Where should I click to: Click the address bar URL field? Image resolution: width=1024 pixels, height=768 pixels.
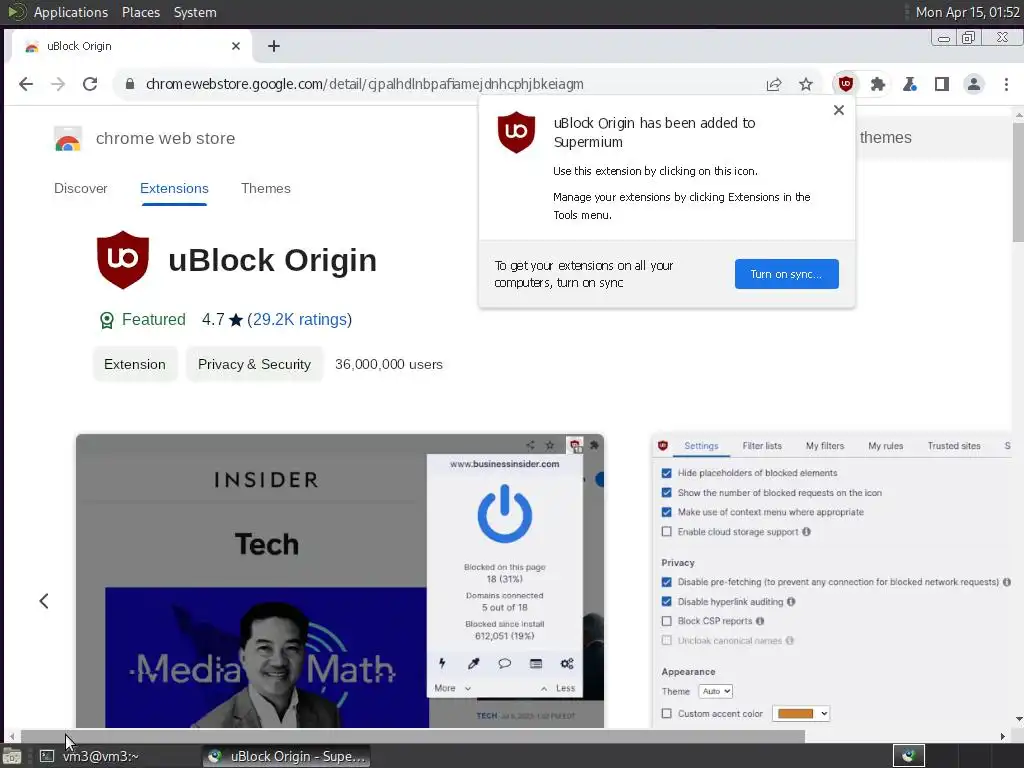444,84
